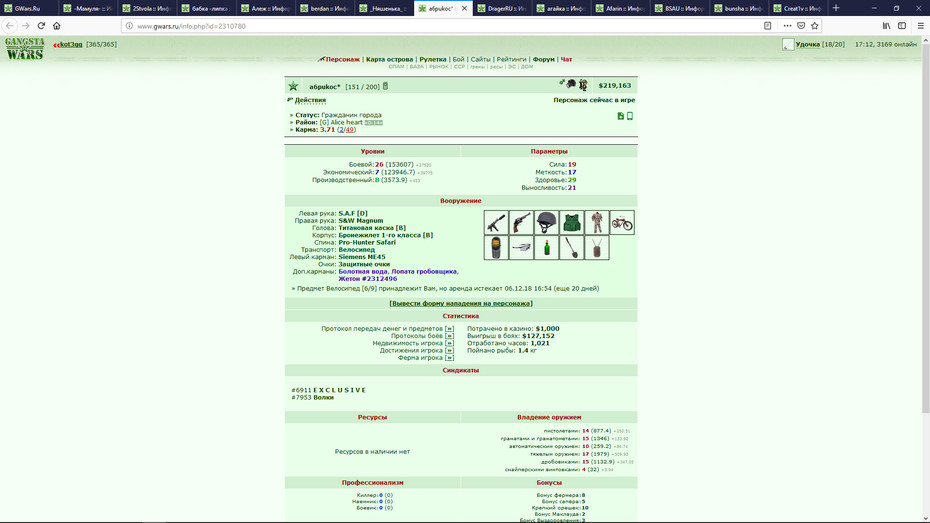
Task: Click the small phone icon after [151 / 200]
Action: 386,87
